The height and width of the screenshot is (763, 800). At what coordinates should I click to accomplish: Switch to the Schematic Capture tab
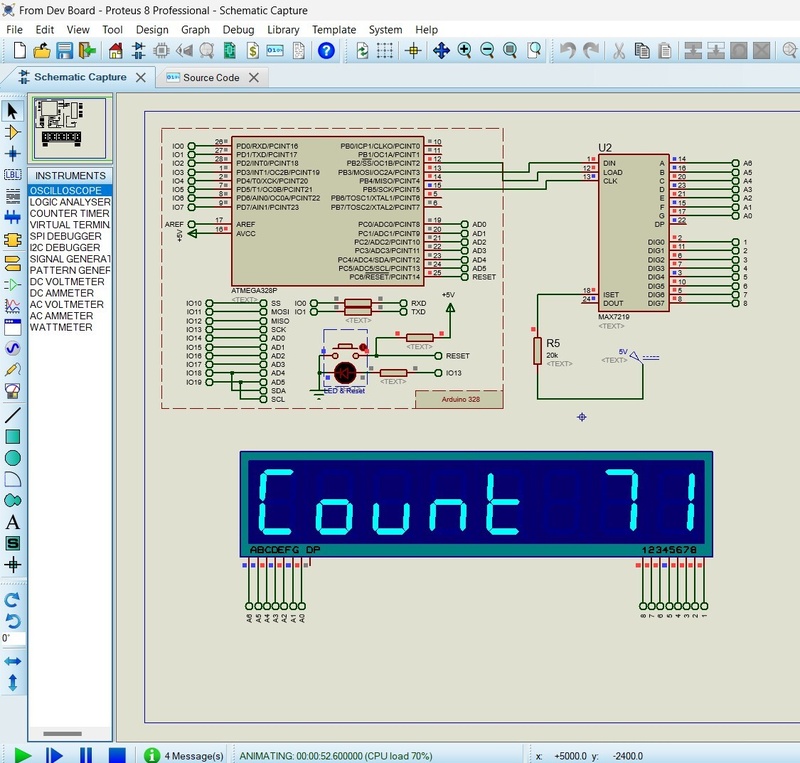pyautogui.click(x=80, y=77)
